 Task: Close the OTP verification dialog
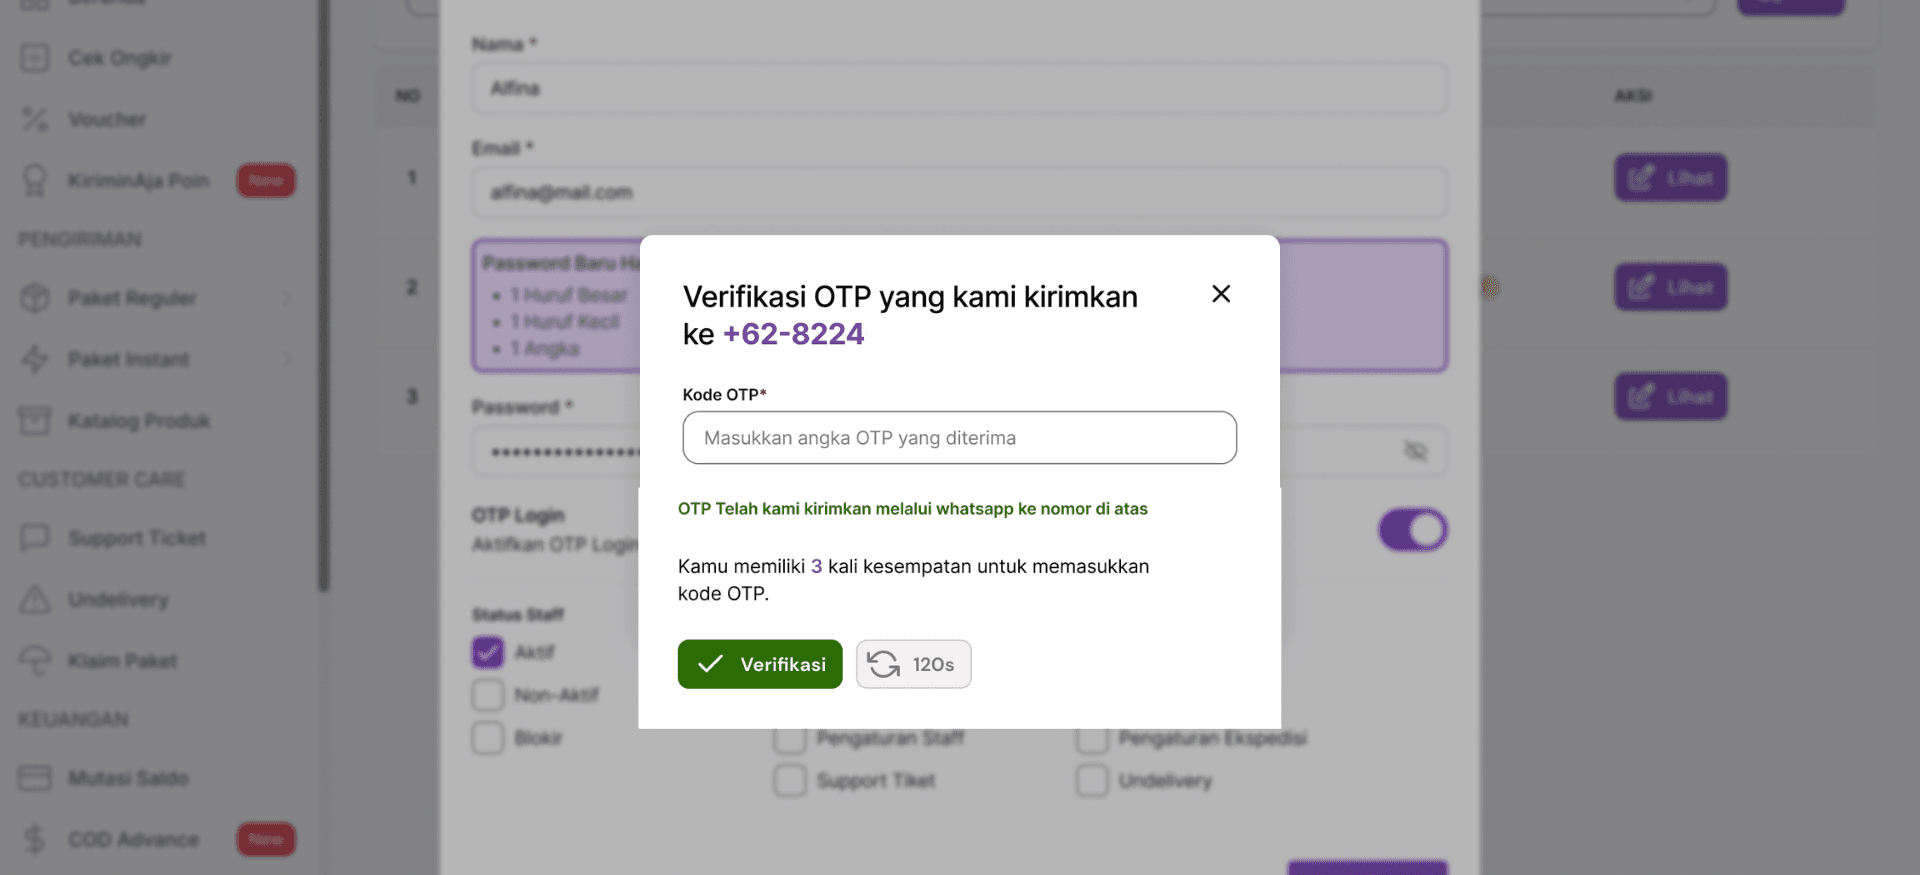pyautogui.click(x=1221, y=294)
